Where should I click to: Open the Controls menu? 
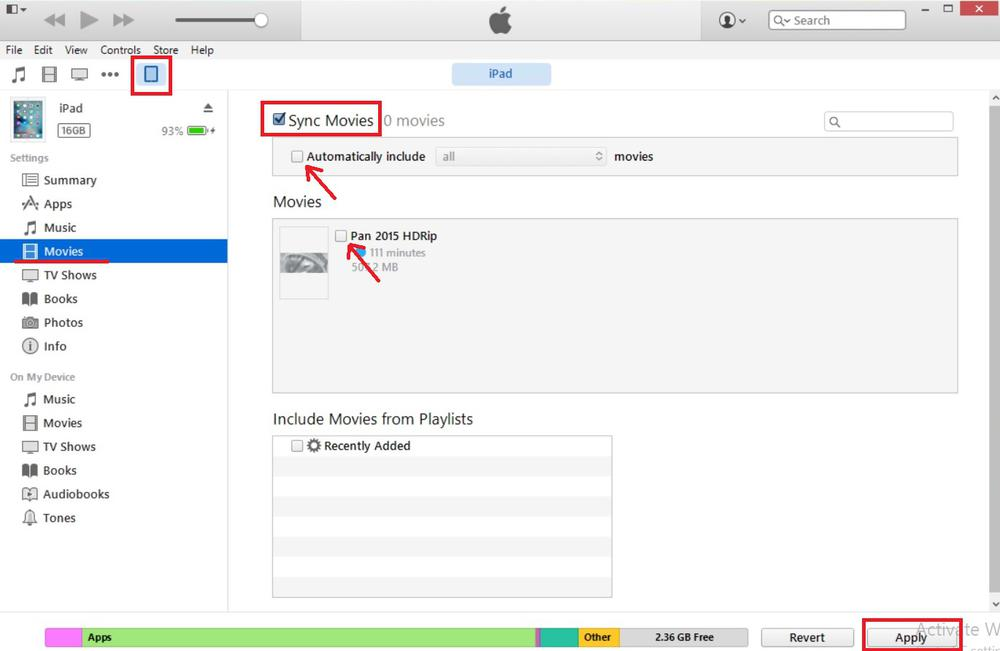[120, 50]
